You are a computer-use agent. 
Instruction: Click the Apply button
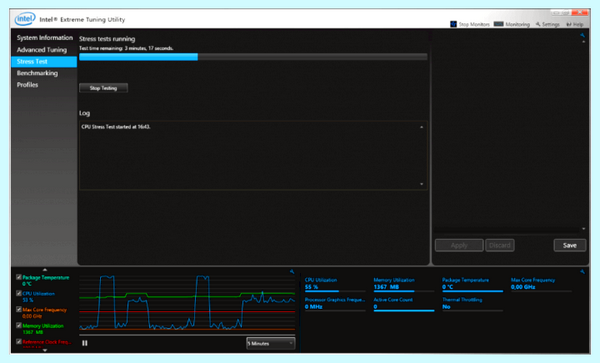point(459,245)
